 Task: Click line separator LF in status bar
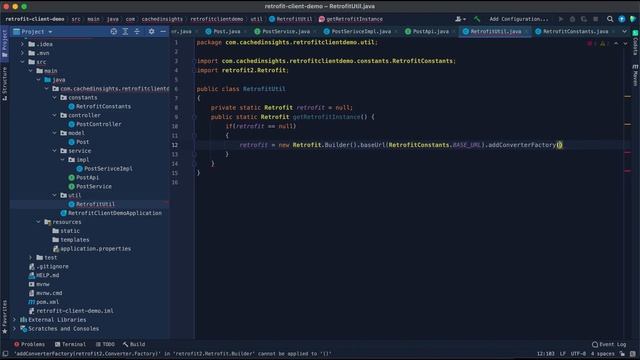(x=563, y=354)
